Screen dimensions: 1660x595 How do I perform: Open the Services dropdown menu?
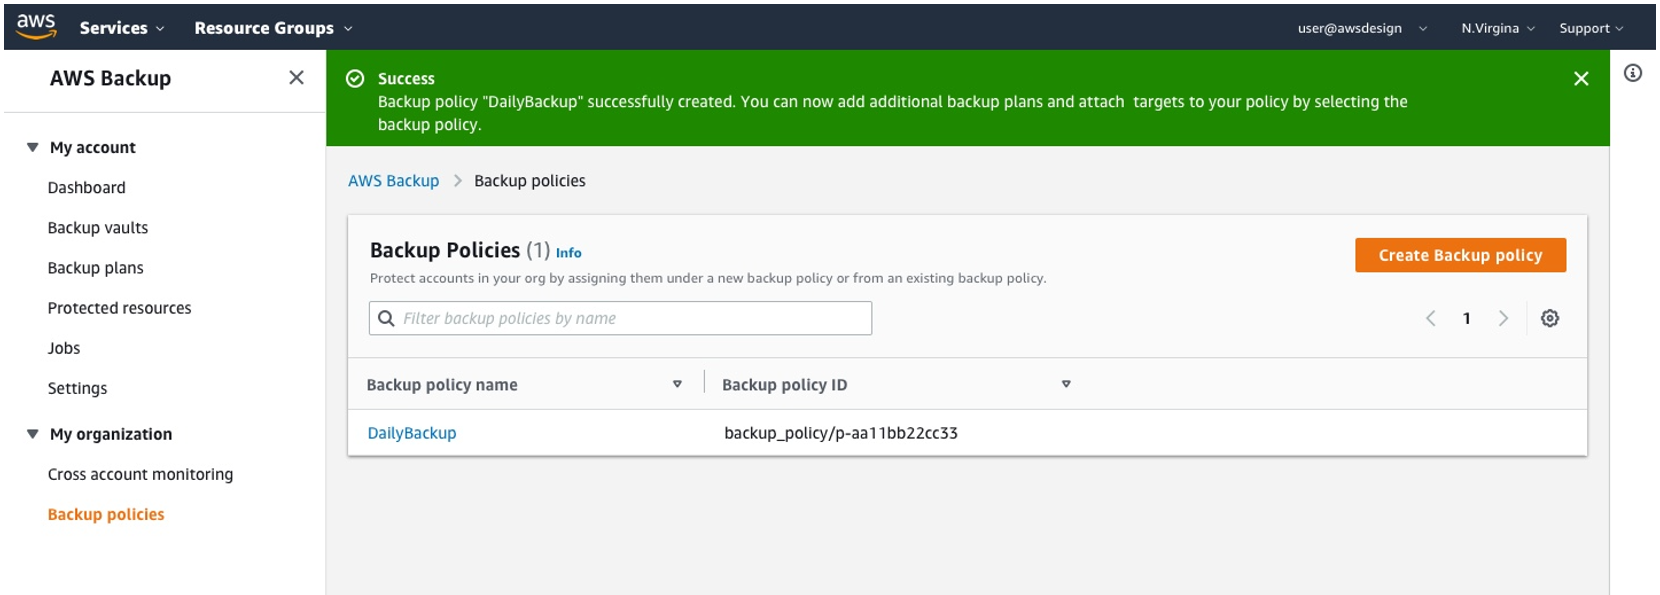point(122,28)
